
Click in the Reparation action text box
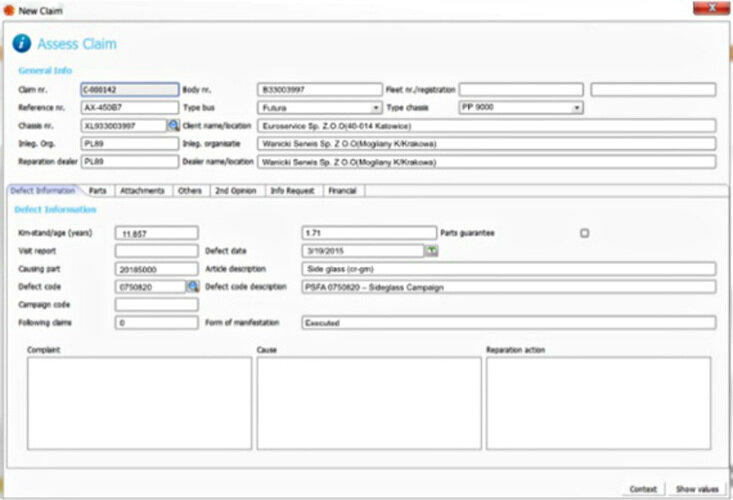(x=598, y=402)
